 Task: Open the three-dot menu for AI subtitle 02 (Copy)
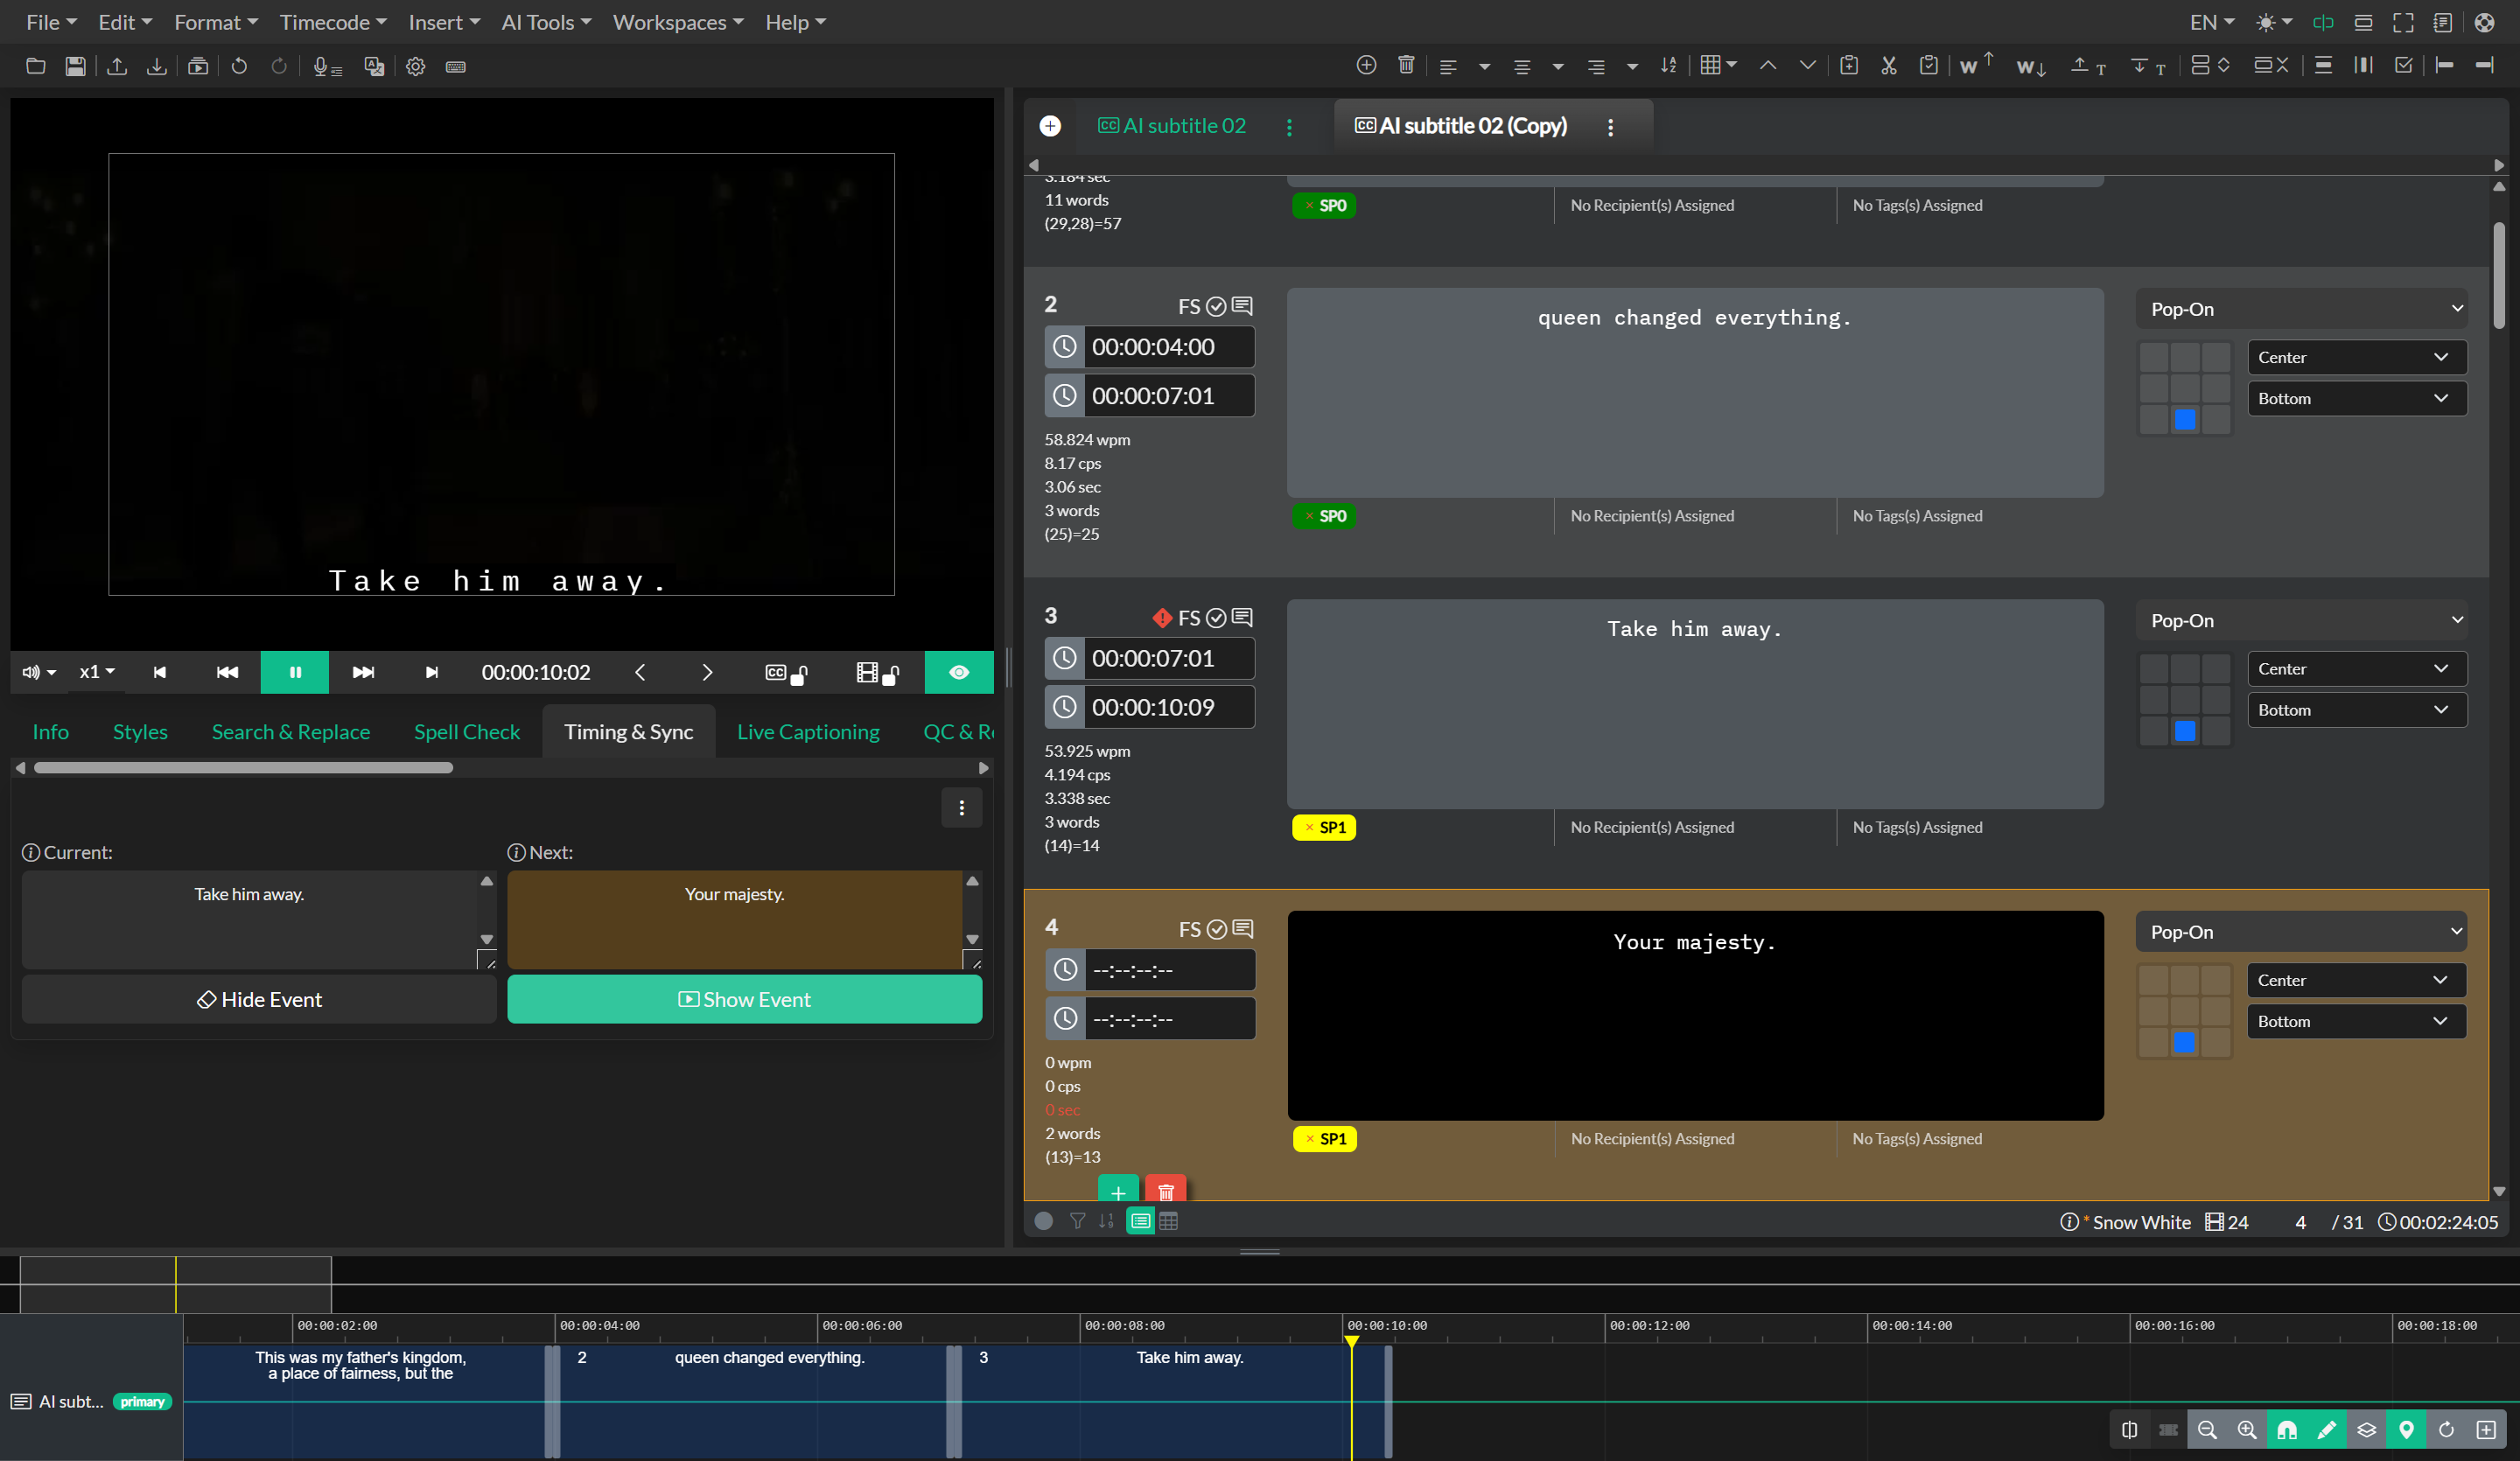(x=1610, y=127)
